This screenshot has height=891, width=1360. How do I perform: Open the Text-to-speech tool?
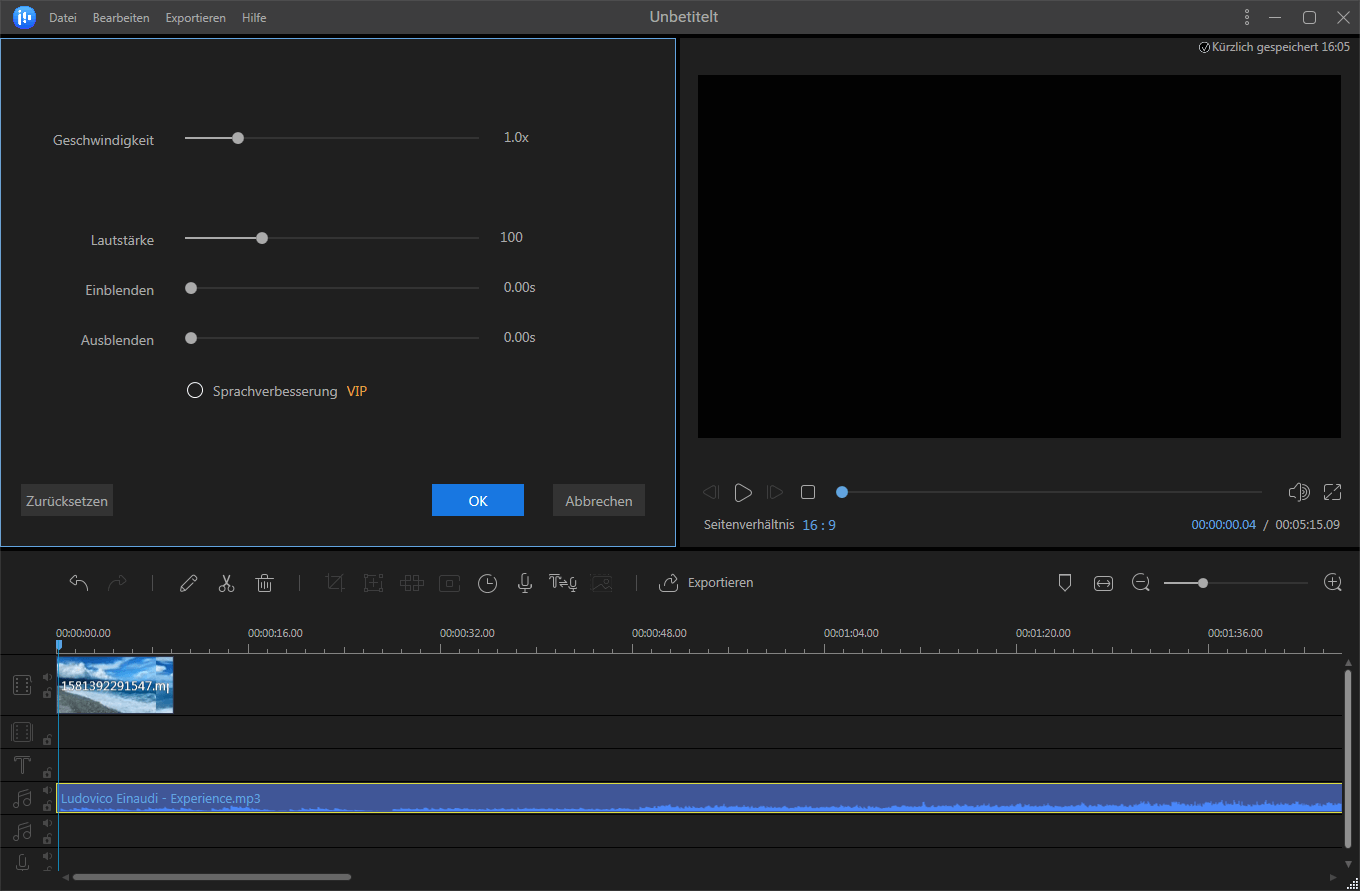click(x=563, y=582)
